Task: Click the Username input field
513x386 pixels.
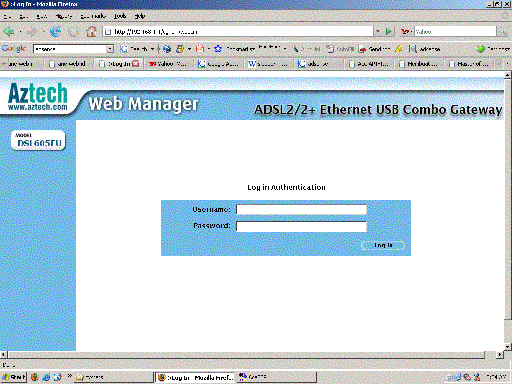Action: [301, 210]
